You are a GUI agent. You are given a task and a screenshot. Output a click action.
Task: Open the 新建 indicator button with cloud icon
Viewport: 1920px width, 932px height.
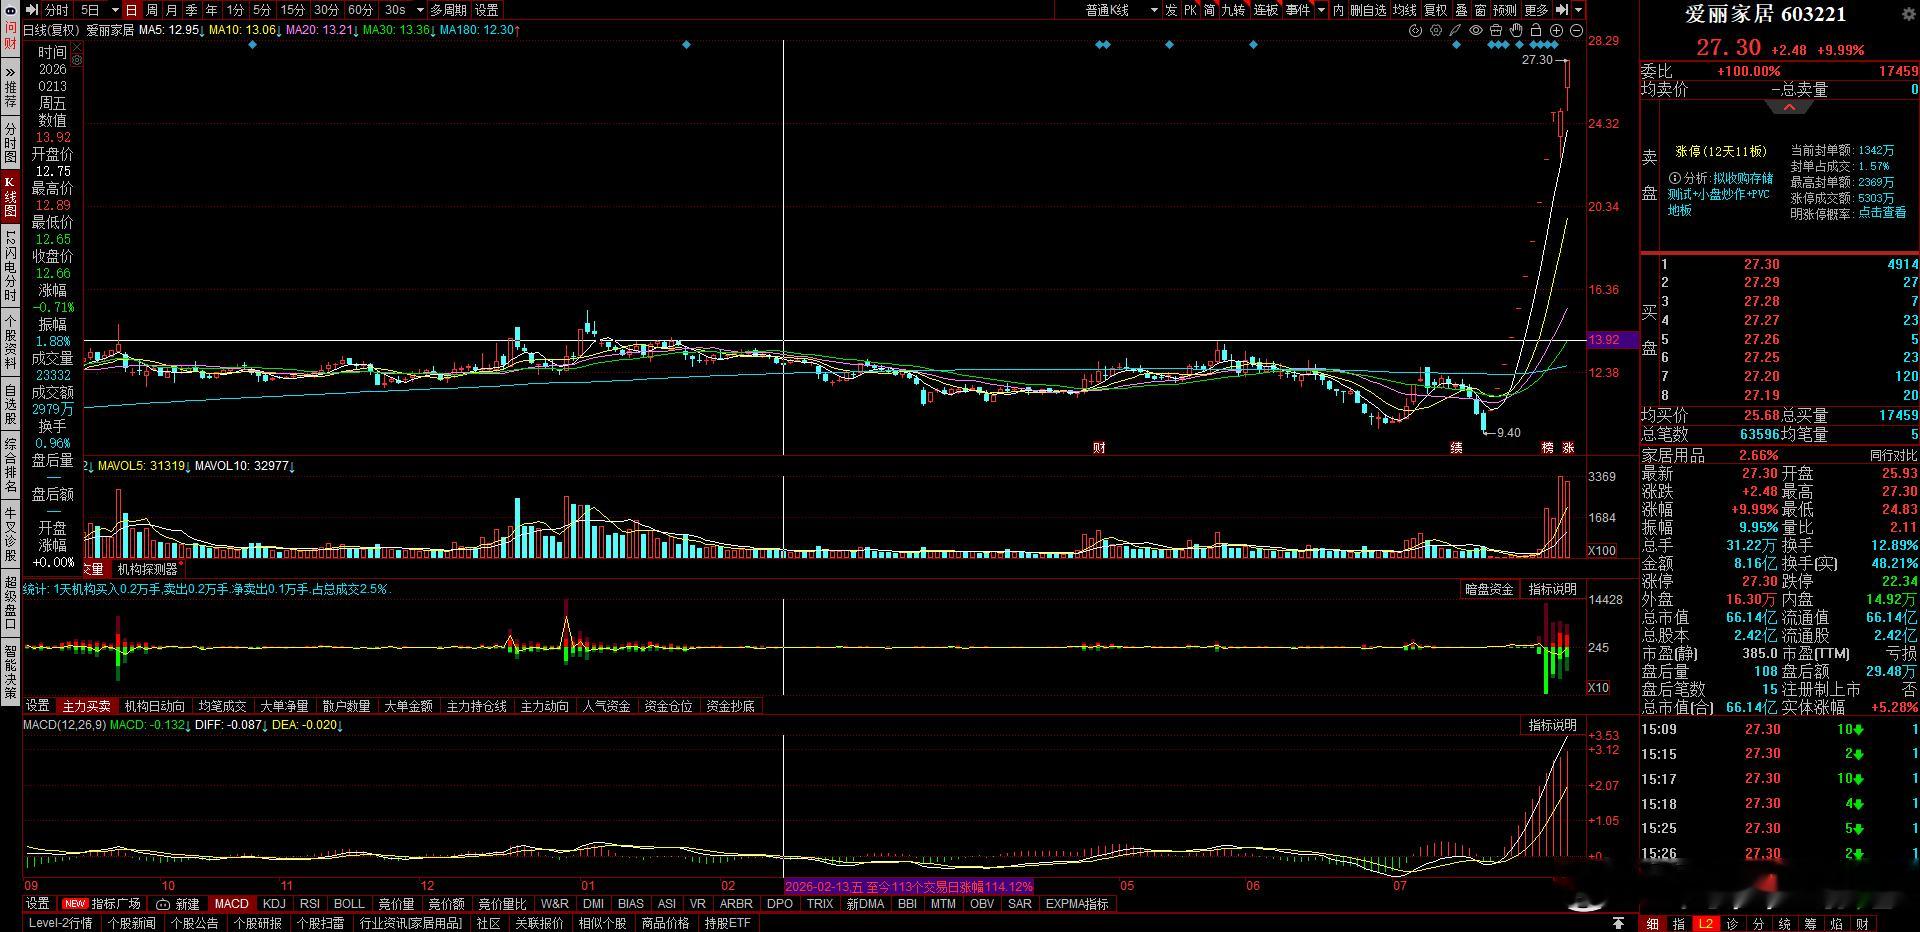pyautogui.click(x=178, y=904)
